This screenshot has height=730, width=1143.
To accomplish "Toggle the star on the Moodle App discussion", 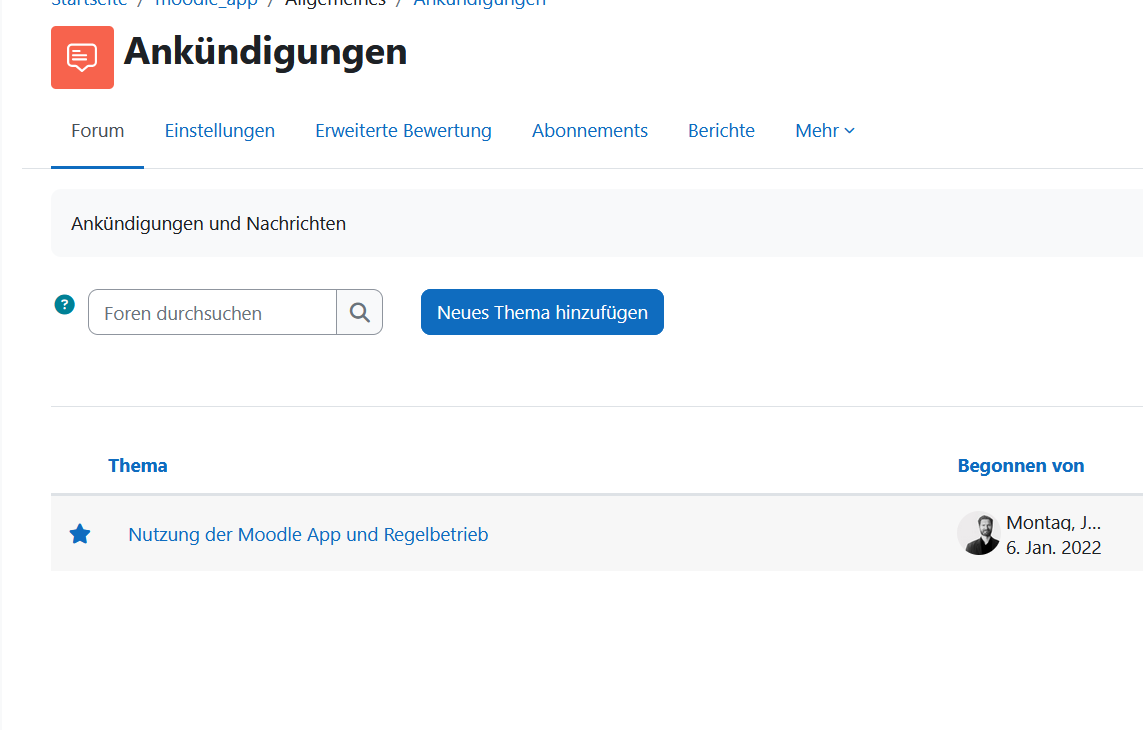I will click(x=80, y=535).
